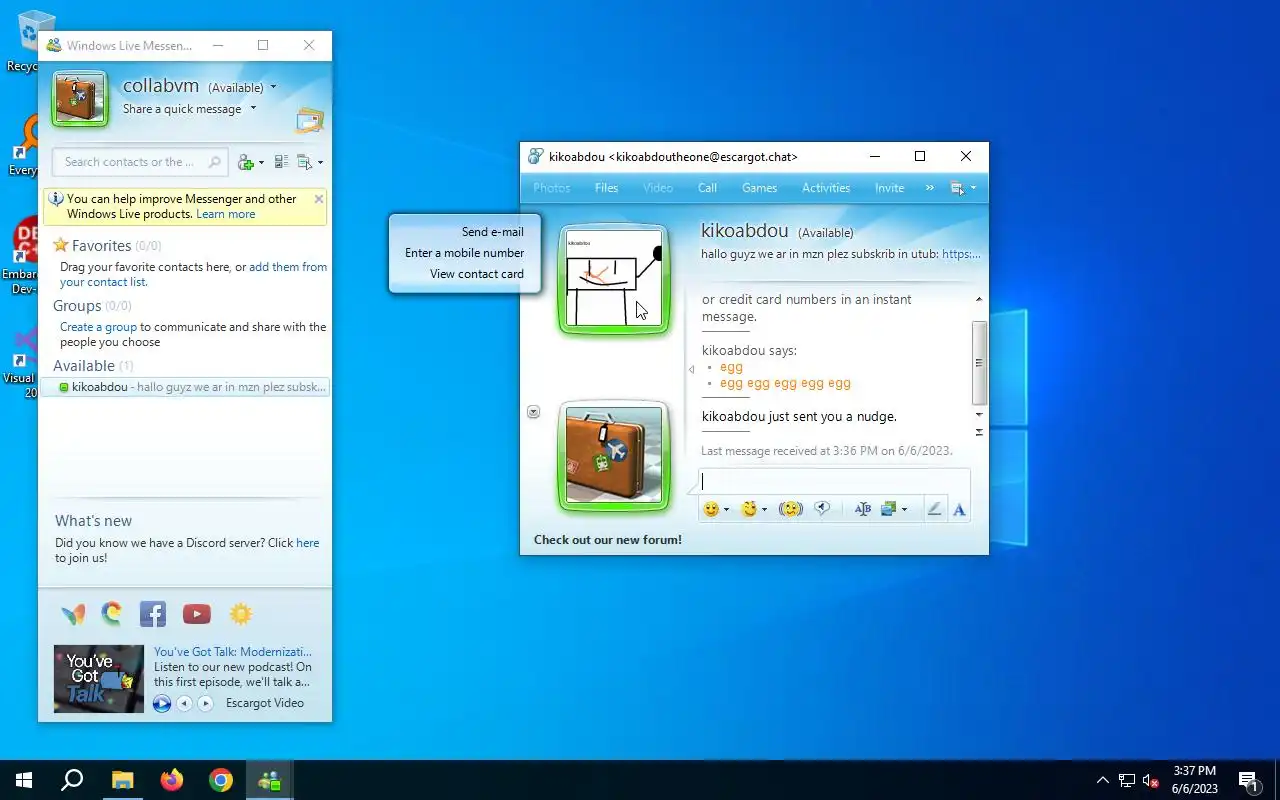Choose Enter a mobile number from popup
1280x800 pixels.
point(465,253)
